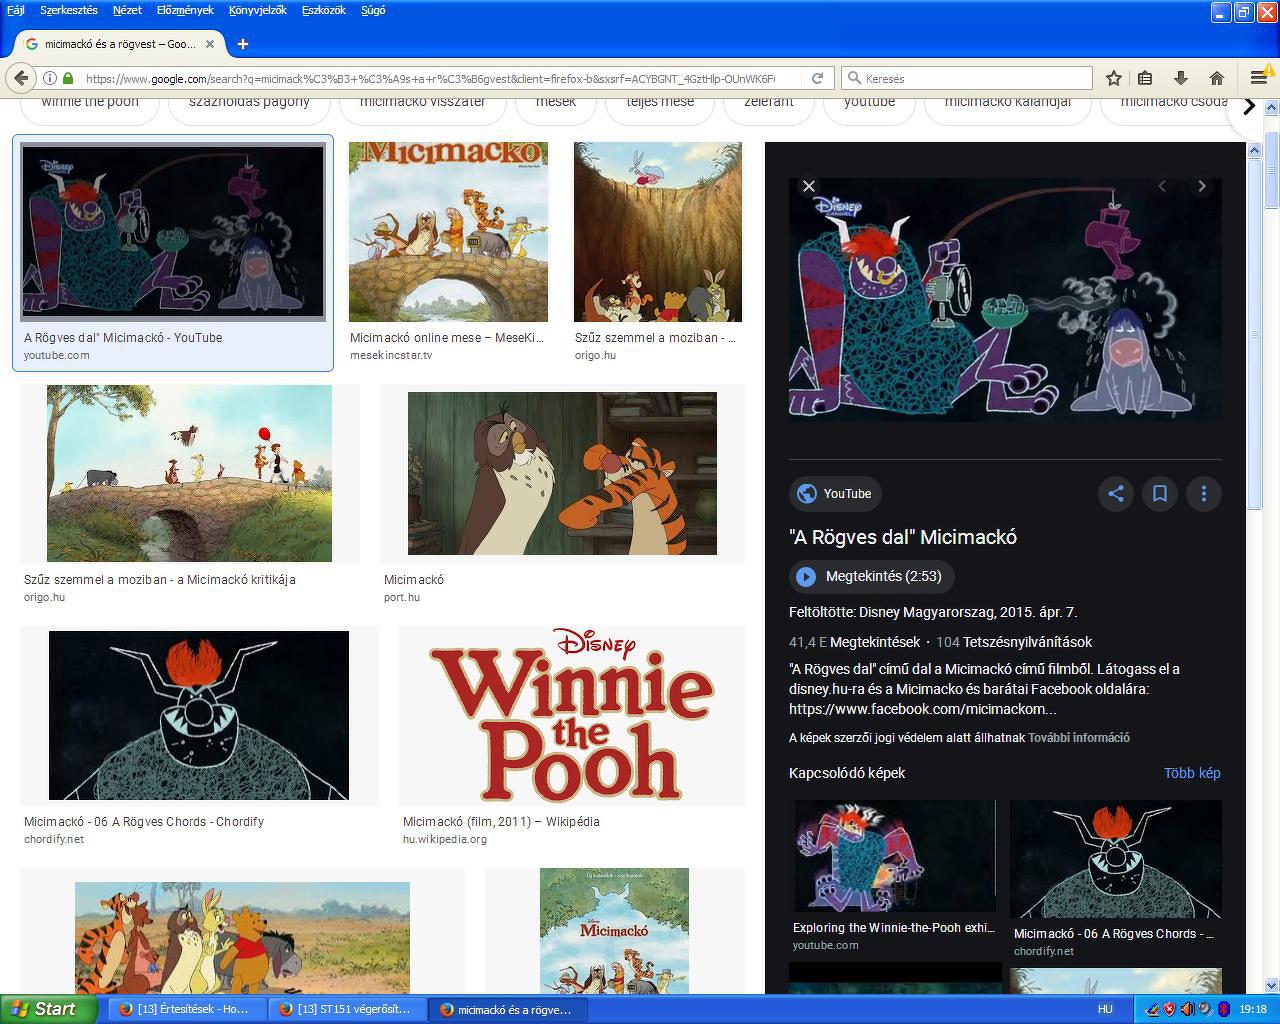Viewport: 1280px width, 1024px height.
Task: Open the bridge scene 'Szűz szemmel a moziban' thumbnail
Action: click(x=189, y=473)
